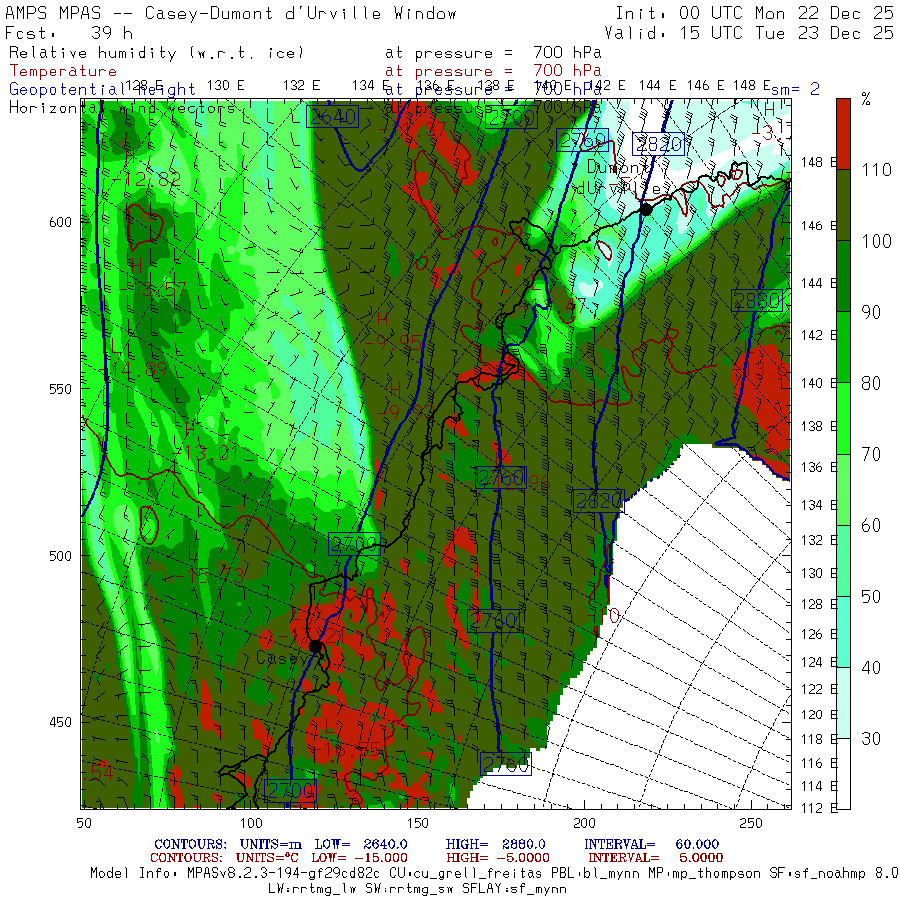
Task: Click the 50–60% aqua-green color bar segment
Action: tap(843, 561)
